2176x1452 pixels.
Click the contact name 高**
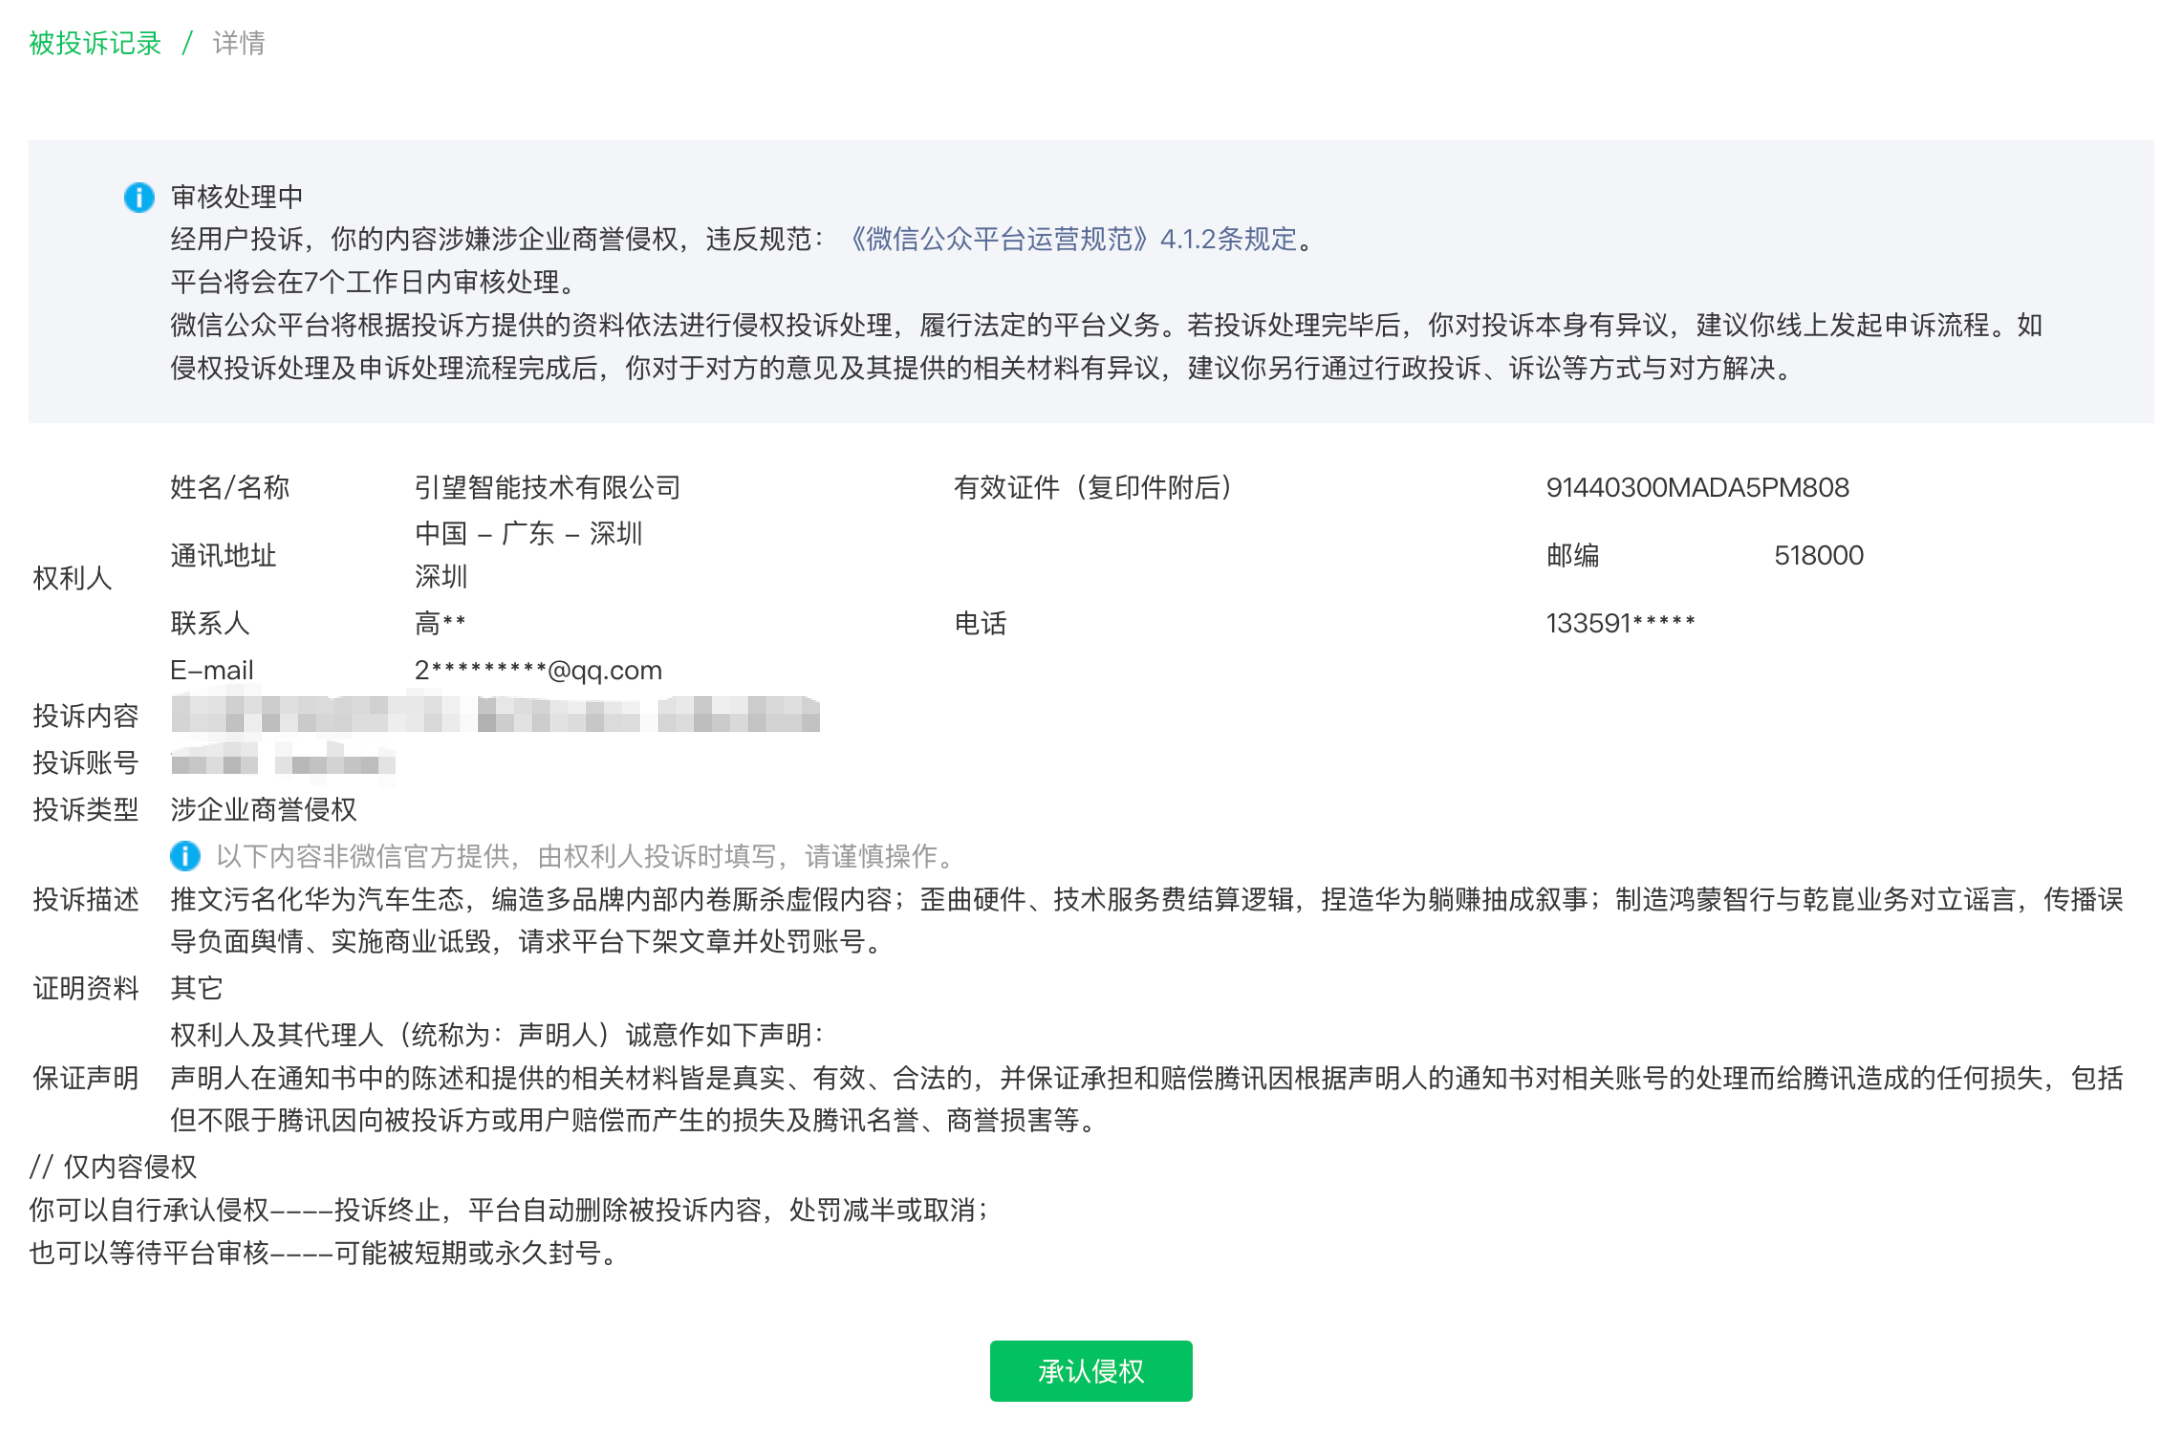point(440,624)
